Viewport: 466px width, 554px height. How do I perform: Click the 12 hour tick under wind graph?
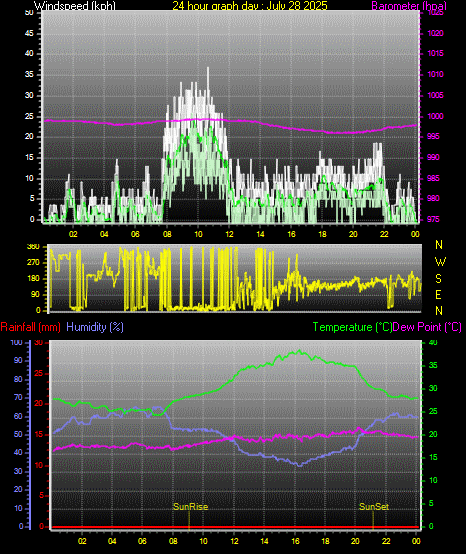[x=229, y=234]
